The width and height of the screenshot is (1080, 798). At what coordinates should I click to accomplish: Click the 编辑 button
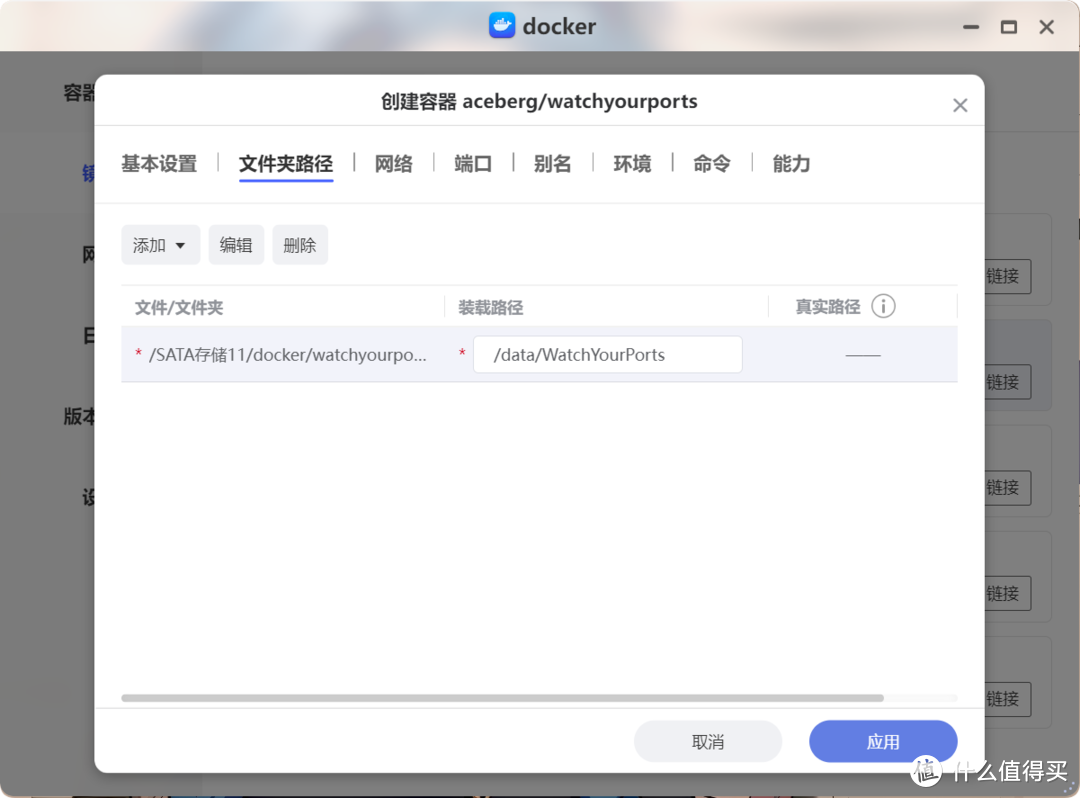pyautogui.click(x=236, y=244)
